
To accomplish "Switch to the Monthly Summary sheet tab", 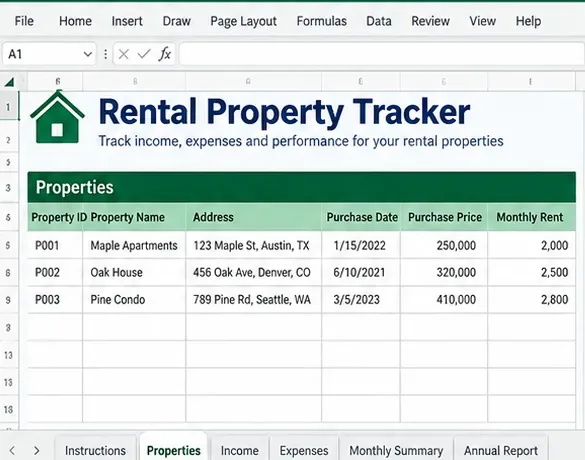I will coord(396,450).
